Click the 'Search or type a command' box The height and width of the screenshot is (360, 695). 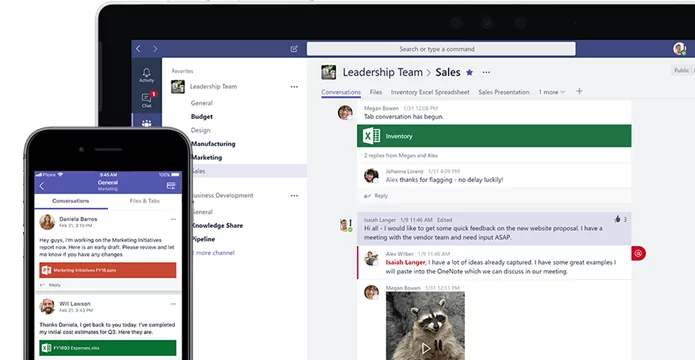(441, 49)
